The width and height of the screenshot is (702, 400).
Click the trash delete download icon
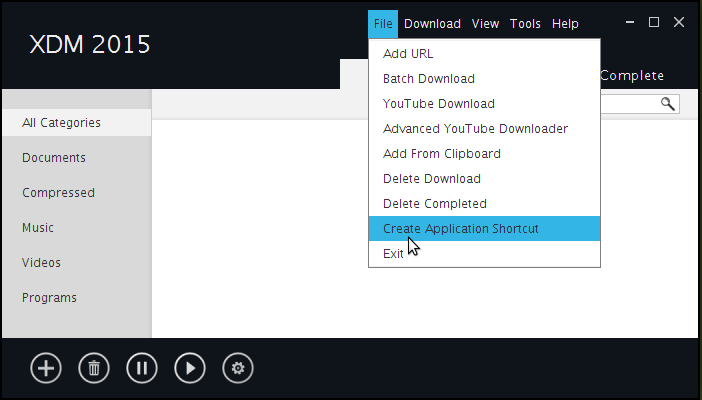point(94,368)
